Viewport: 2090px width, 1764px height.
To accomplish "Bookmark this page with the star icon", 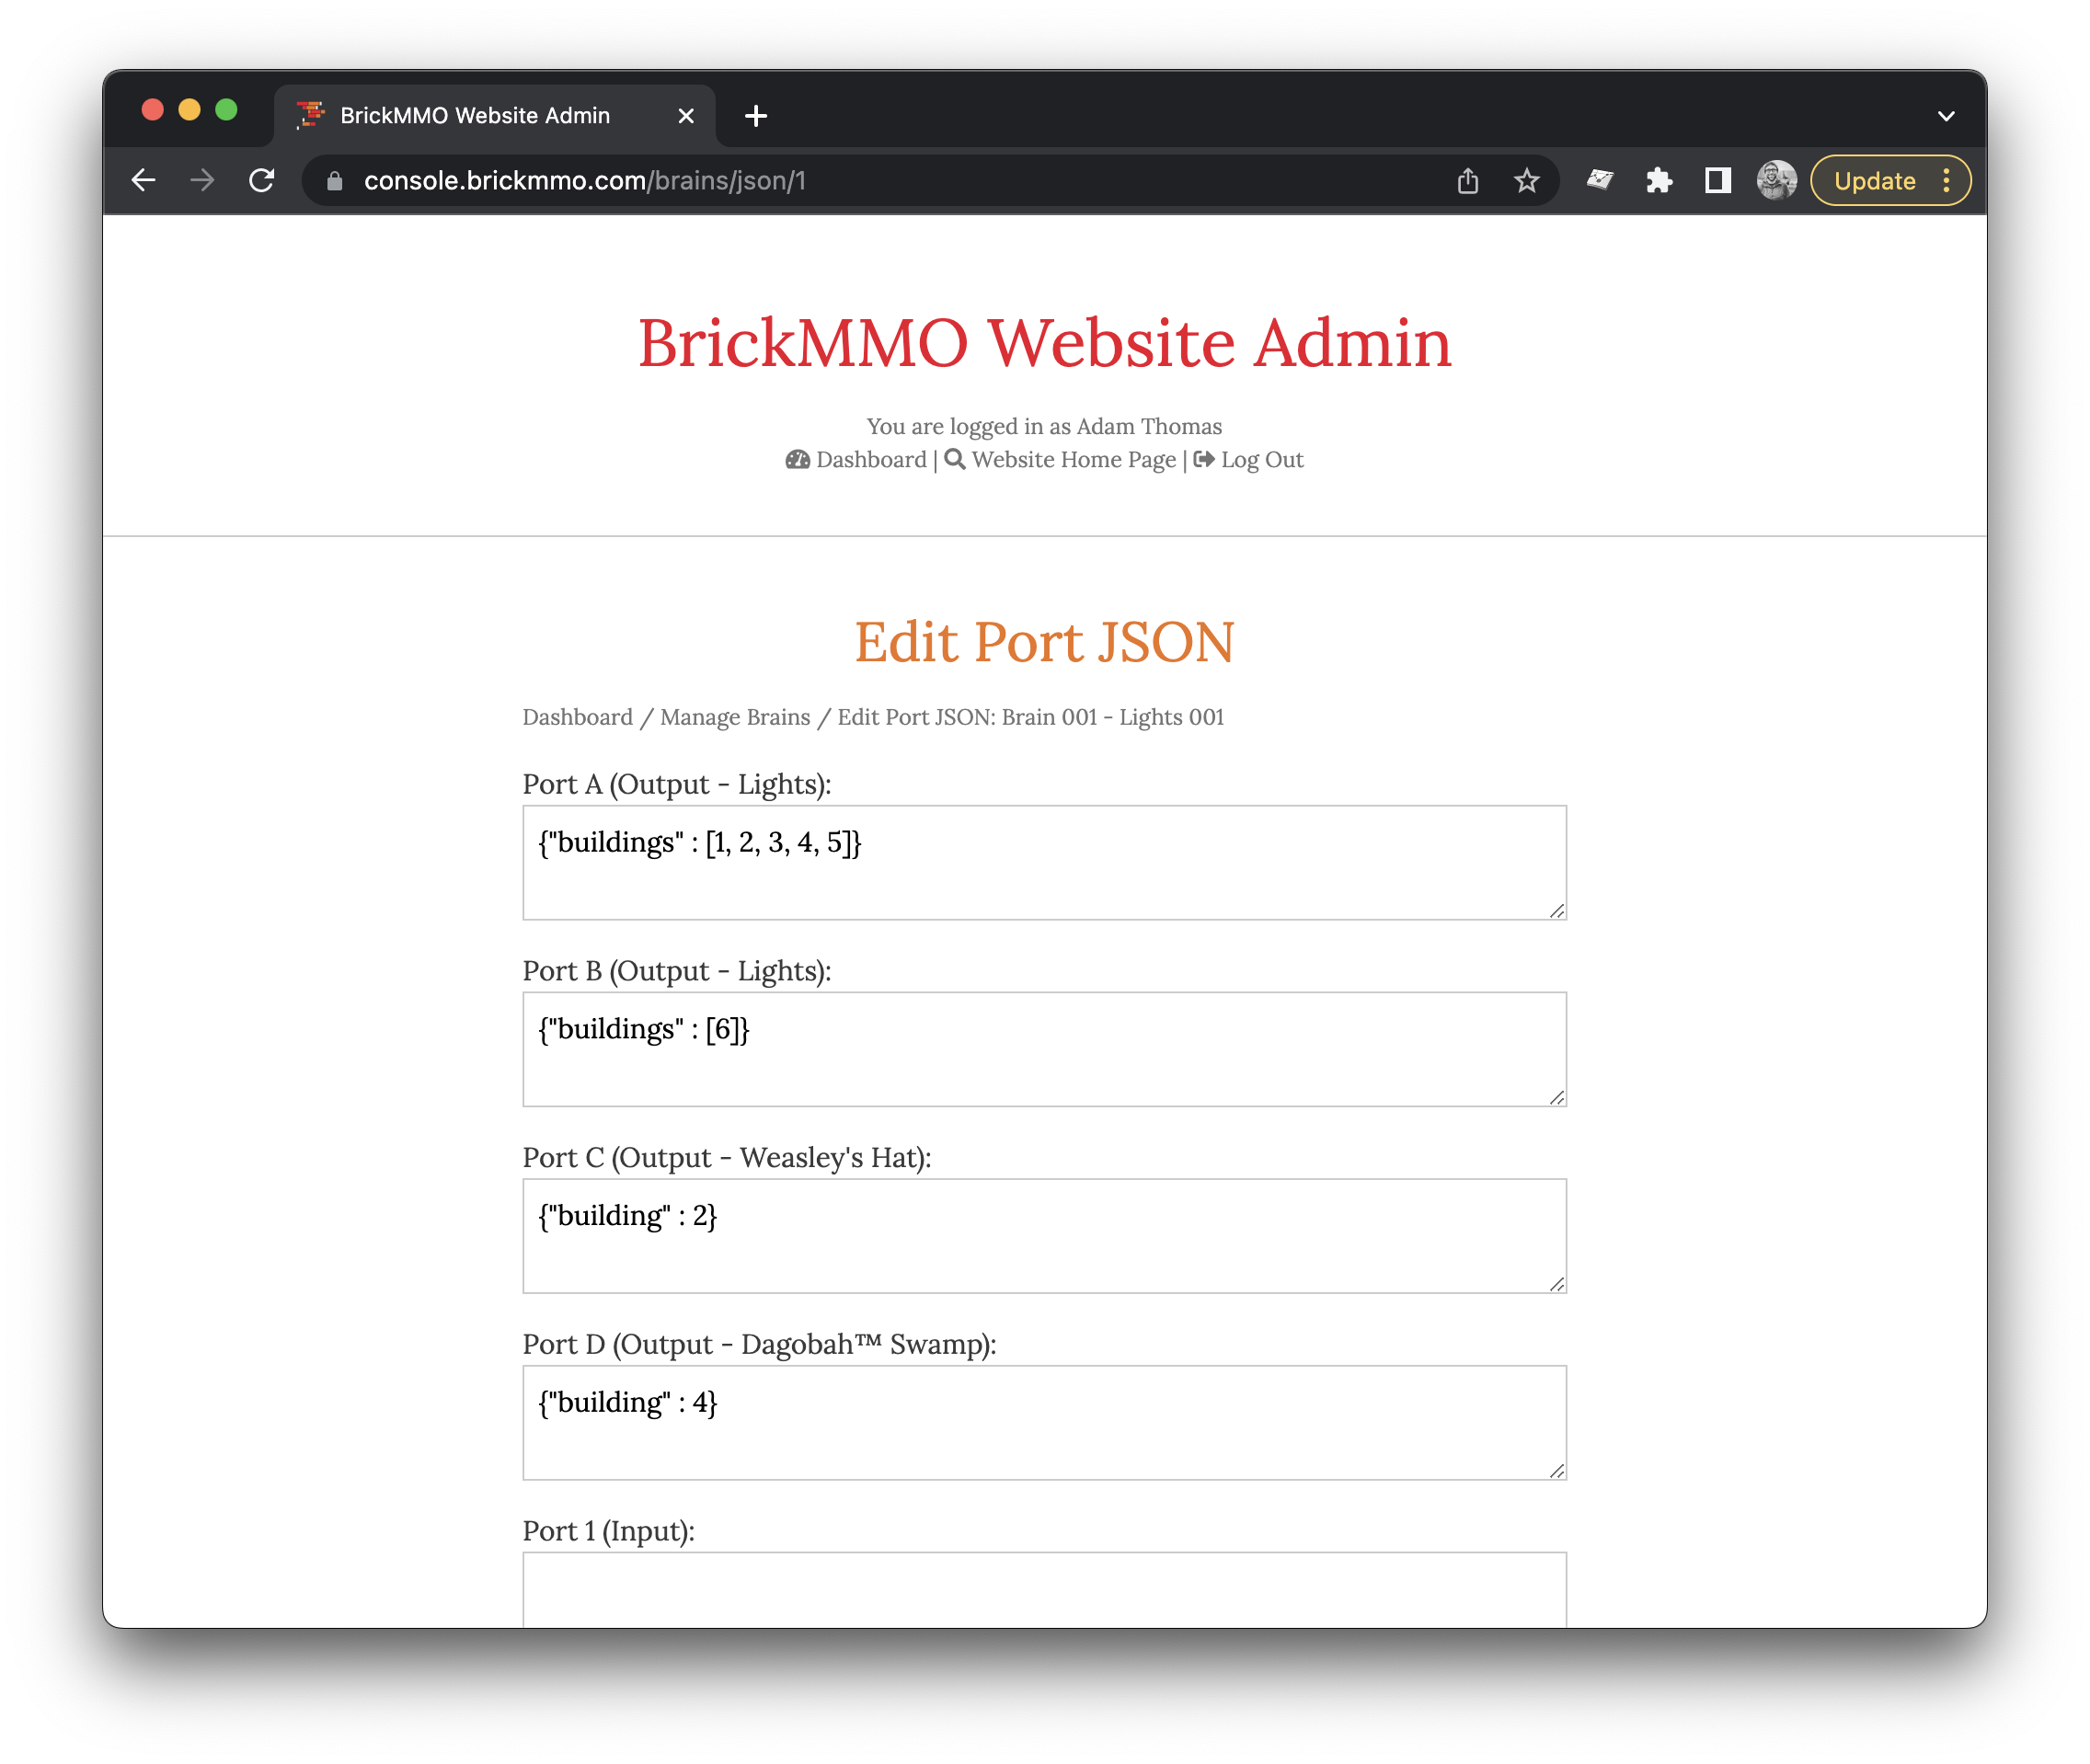I will (1526, 181).
